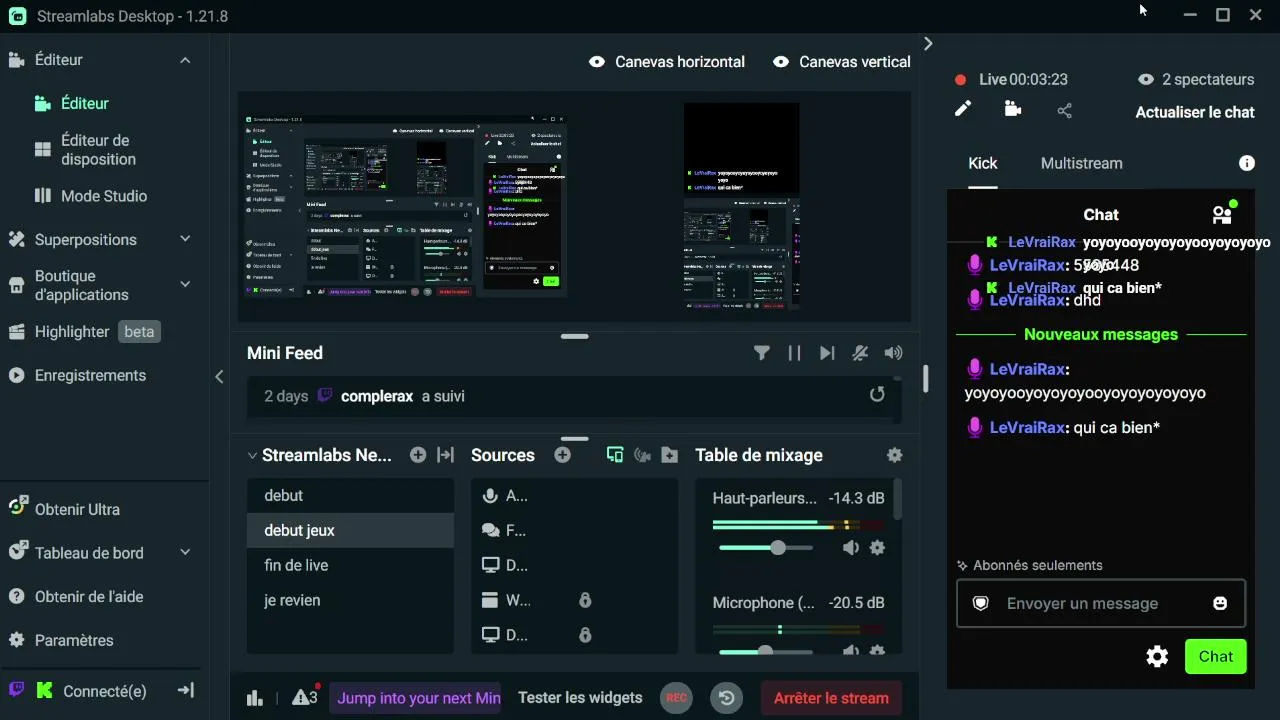Edit stream info with the pencil icon
The image size is (1280, 720).
click(x=963, y=109)
